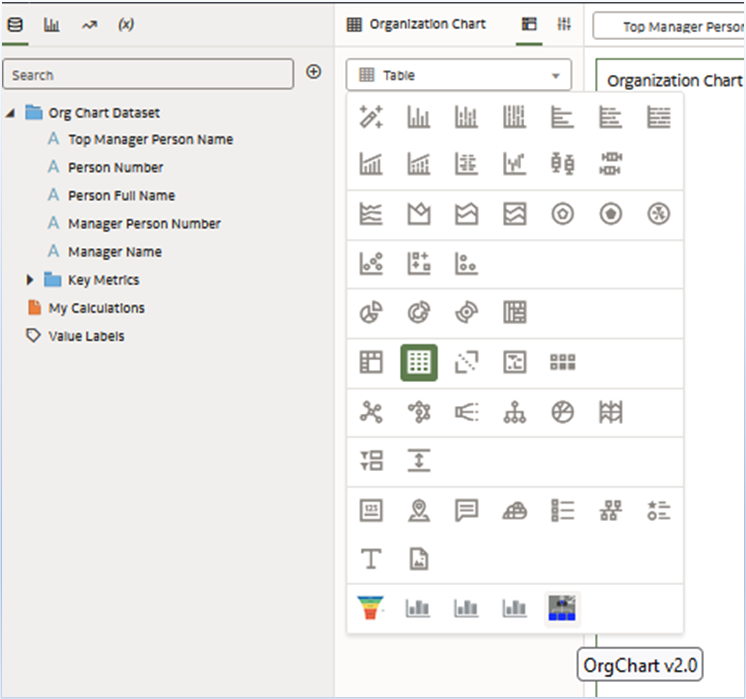The image size is (746, 699).
Task: Choose the Image file icon
Action: coord(419,559)
